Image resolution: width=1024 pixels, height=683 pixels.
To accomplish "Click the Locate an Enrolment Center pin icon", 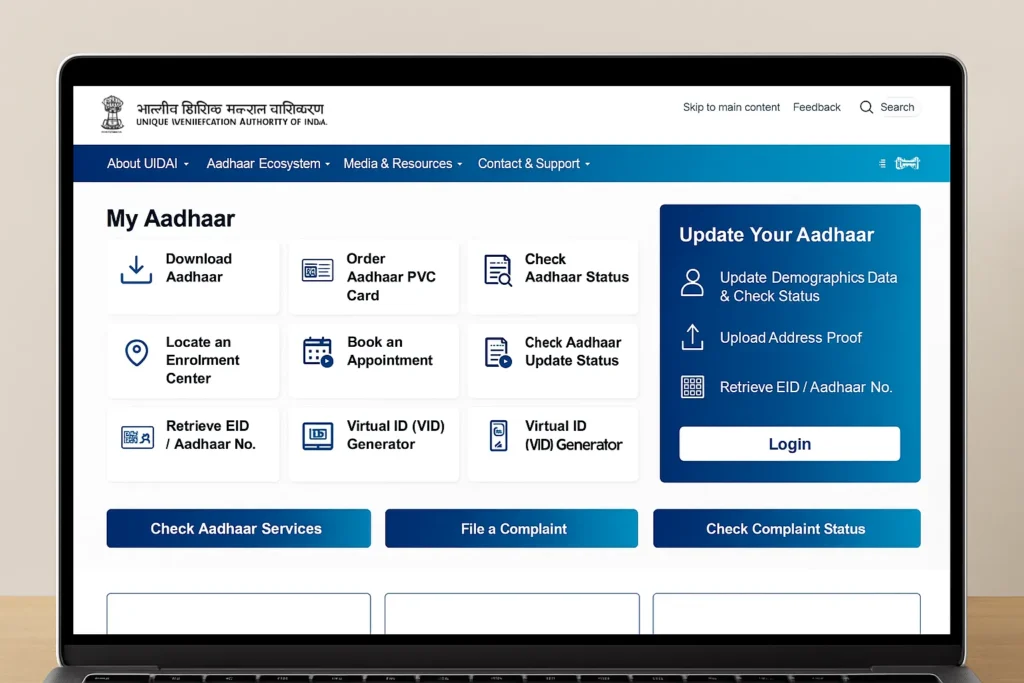I will point(136,353).
